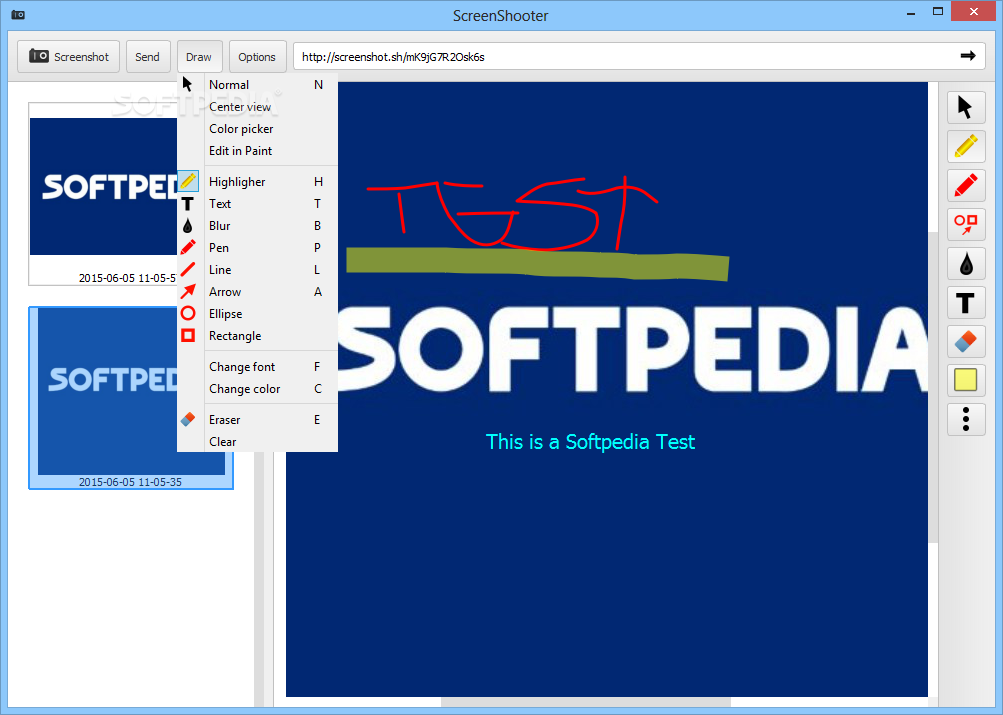Open the three-dots more options button
1003x715 pixels.
click(966, 419)
